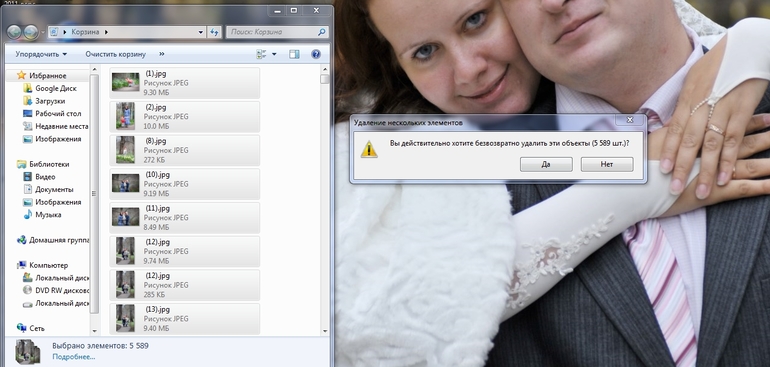Select the file (10).jpg
The width and height of the screenshot is (770, 367).
click(x=184, y=184)
